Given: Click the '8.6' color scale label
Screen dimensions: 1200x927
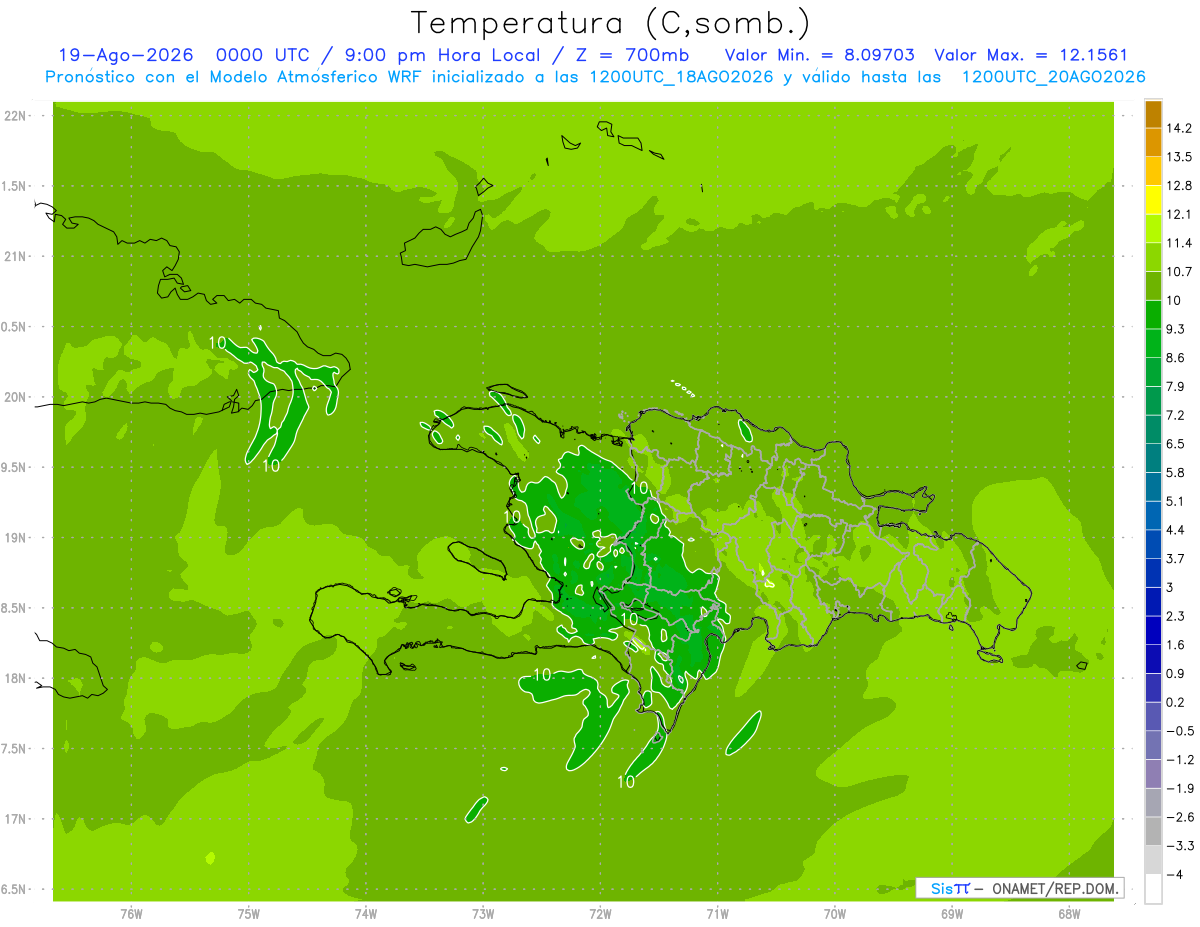Looking at the screenshot, I should [x=1175, y=358].
